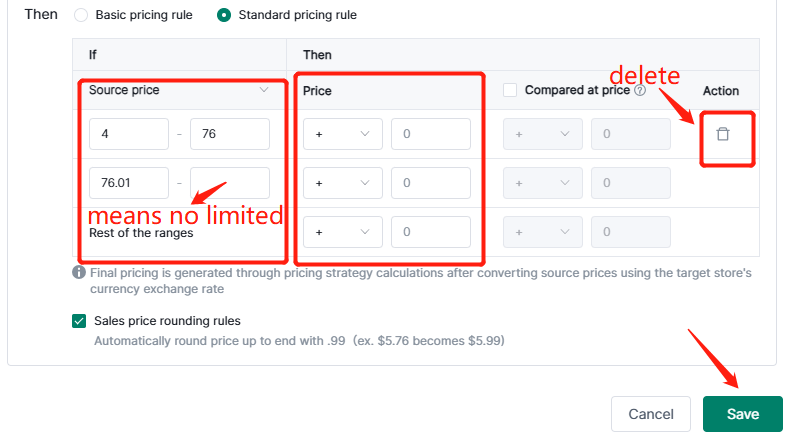This screenshot has height=435, width=797.
Task: Uncheck Sales price rounding rules
Action: 79,321
